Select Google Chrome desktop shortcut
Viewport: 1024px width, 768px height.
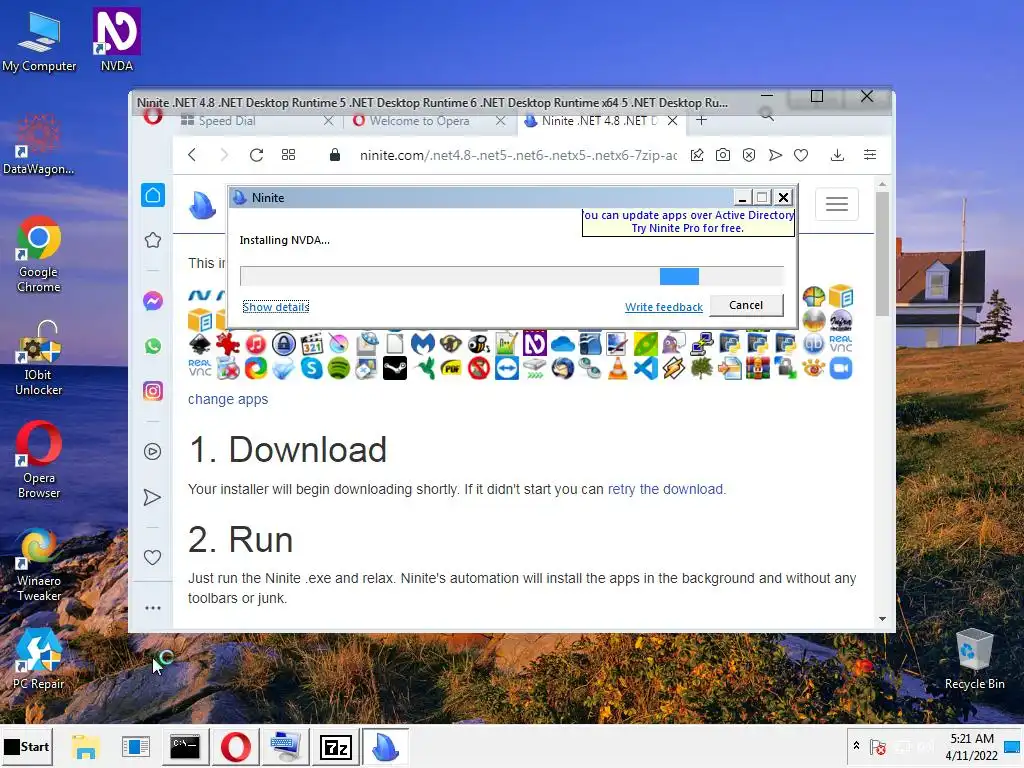click(39, 254)
